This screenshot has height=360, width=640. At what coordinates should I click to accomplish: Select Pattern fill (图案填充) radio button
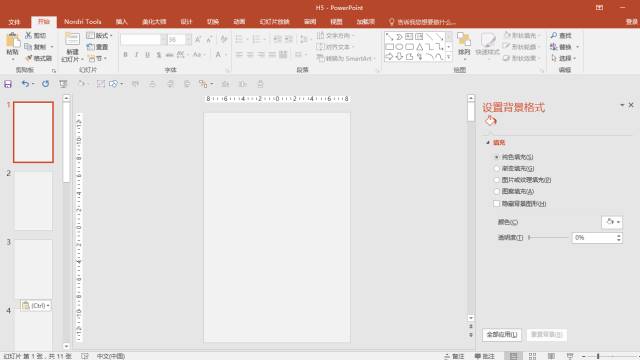[x=497, y=191]
